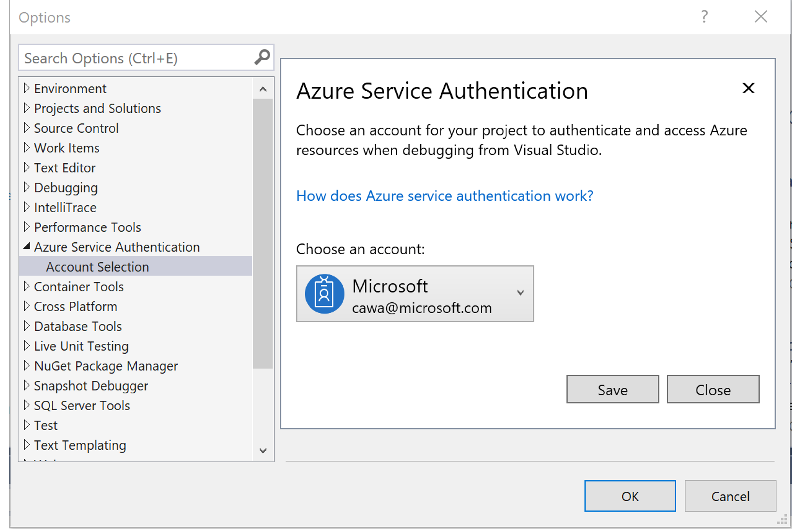792x531 pixels.
Task: Select Database Tools category
Action: click(x=78, y=326)
